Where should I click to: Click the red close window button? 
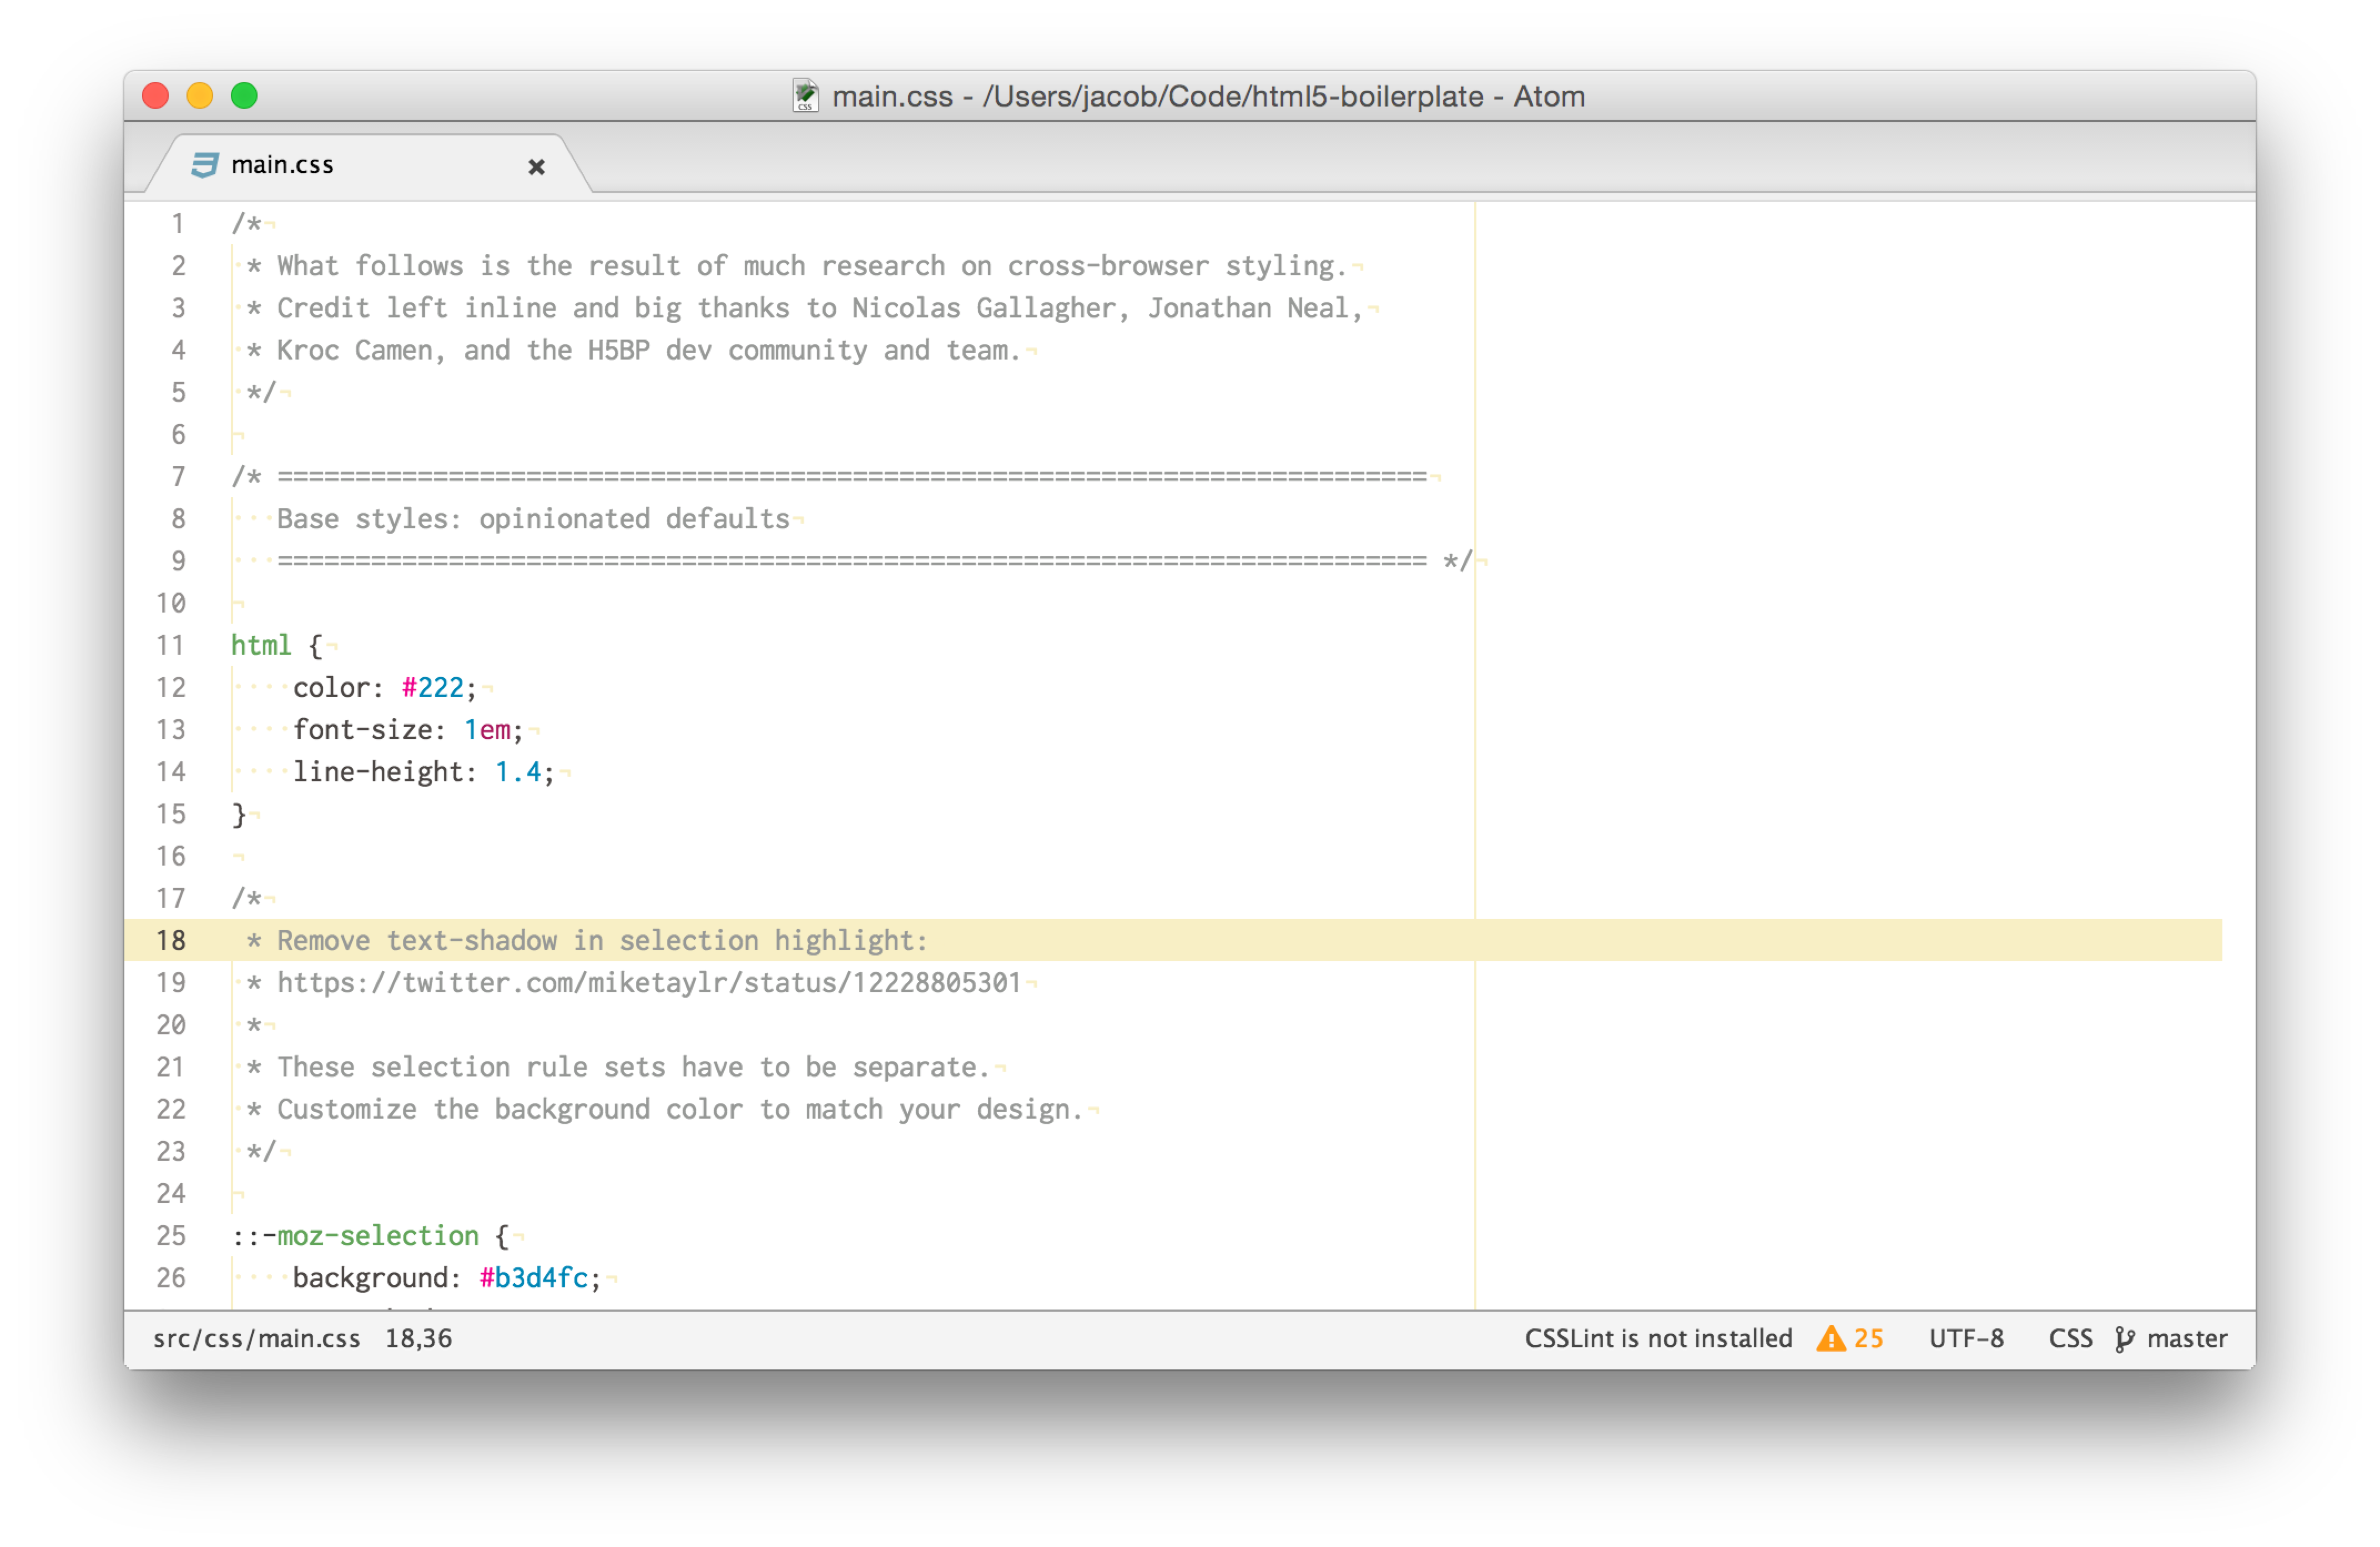pyautogui.click(x=156, y=96)
